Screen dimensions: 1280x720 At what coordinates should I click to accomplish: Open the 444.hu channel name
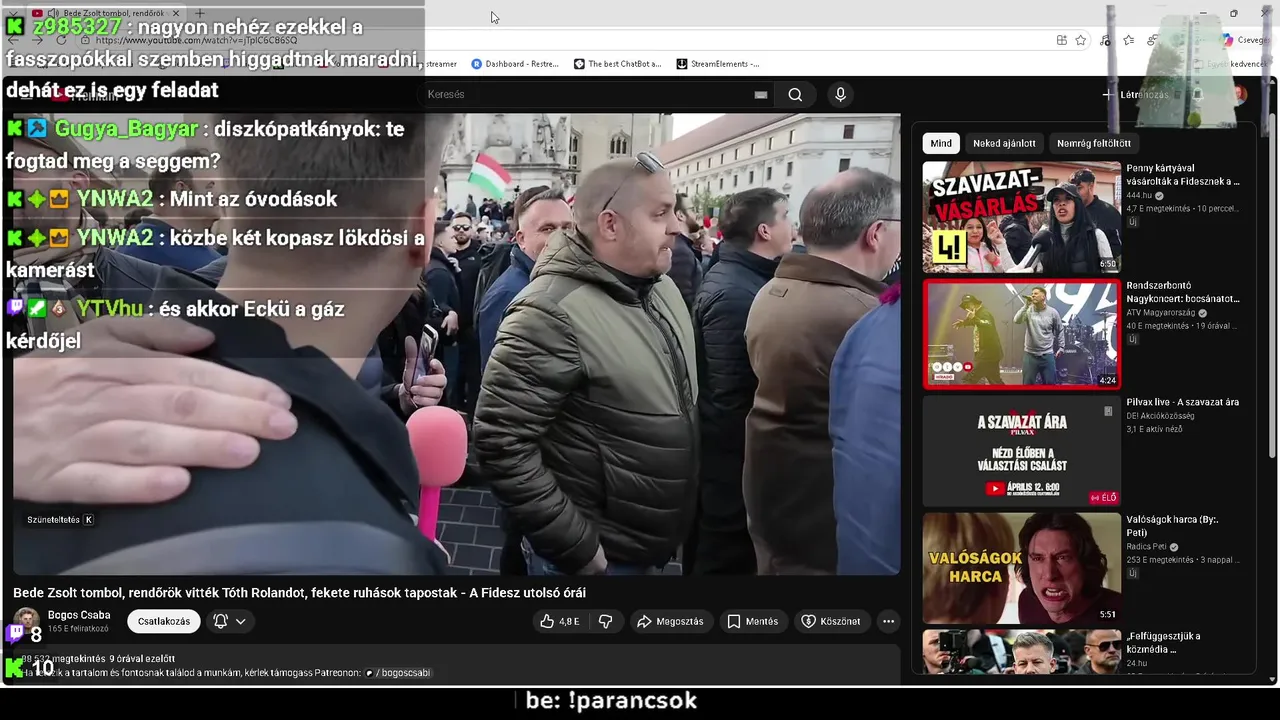1139,195
